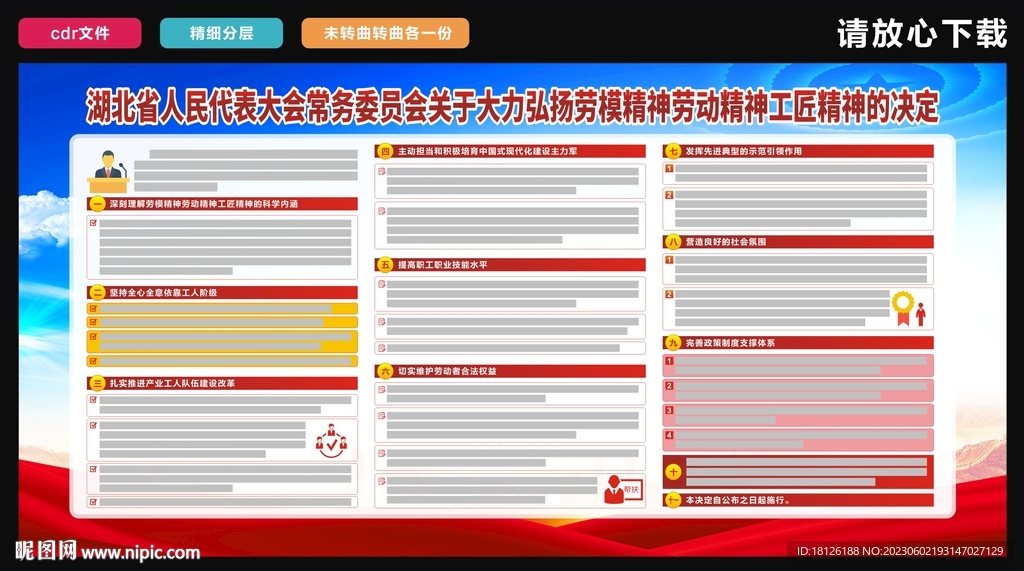The image size is (1024, 571).
Task: Click the heading 扎实推进产业工人队伍建设改革
Action: (172, 383)
